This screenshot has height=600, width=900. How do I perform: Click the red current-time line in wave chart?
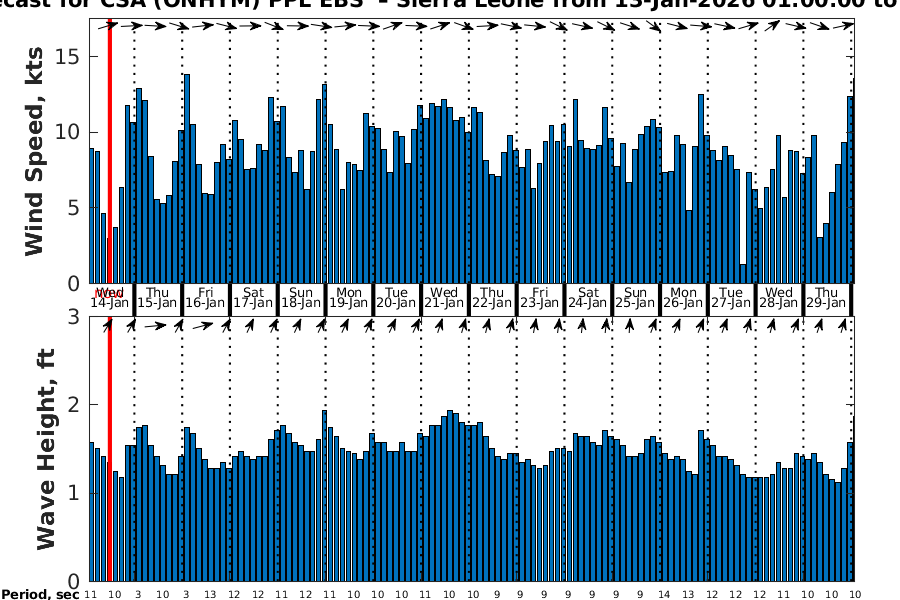pos(109,450)
